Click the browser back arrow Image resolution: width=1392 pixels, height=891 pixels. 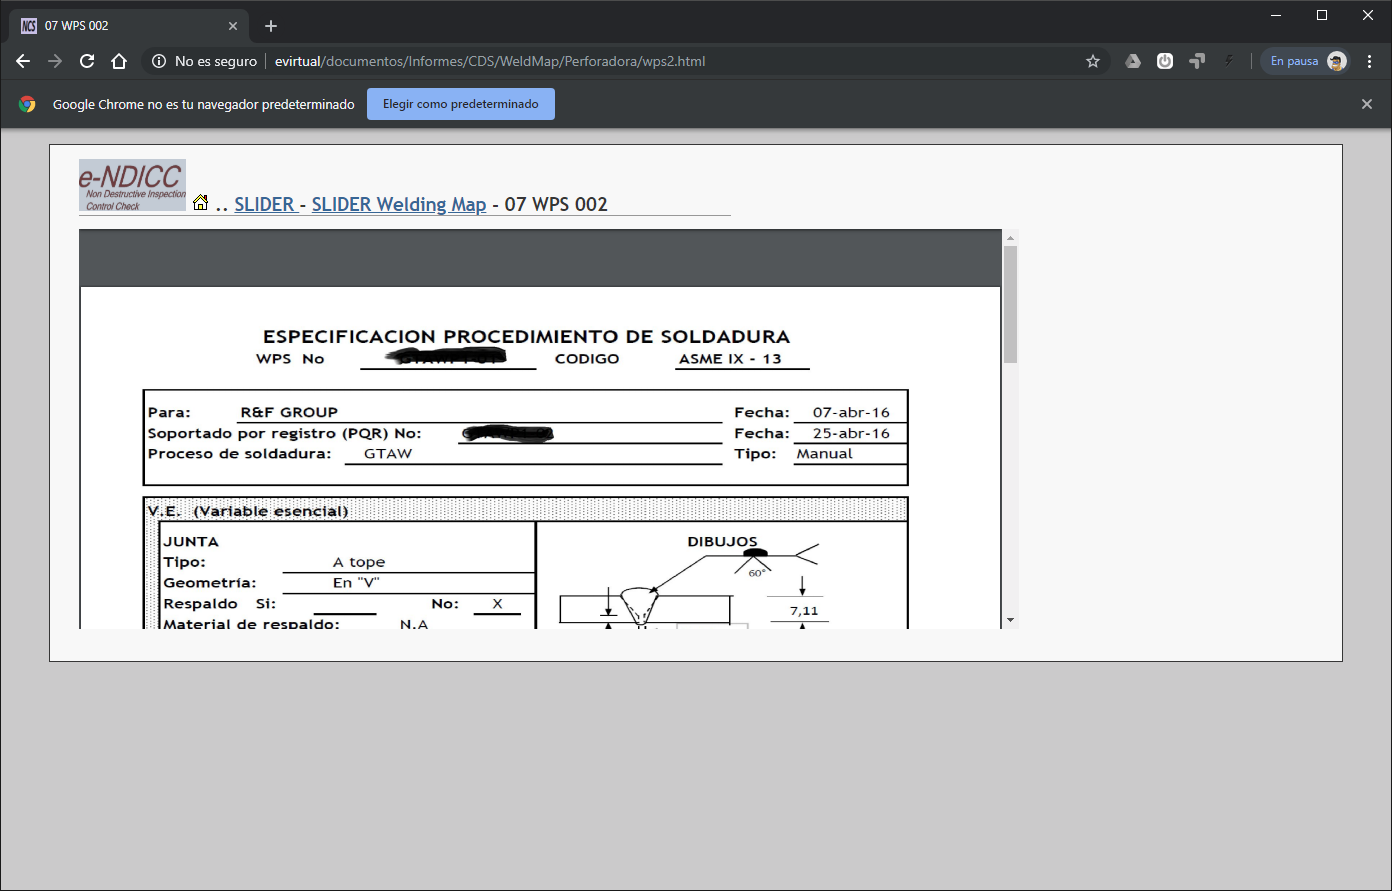pyautogui.click(x=23, y=61)
